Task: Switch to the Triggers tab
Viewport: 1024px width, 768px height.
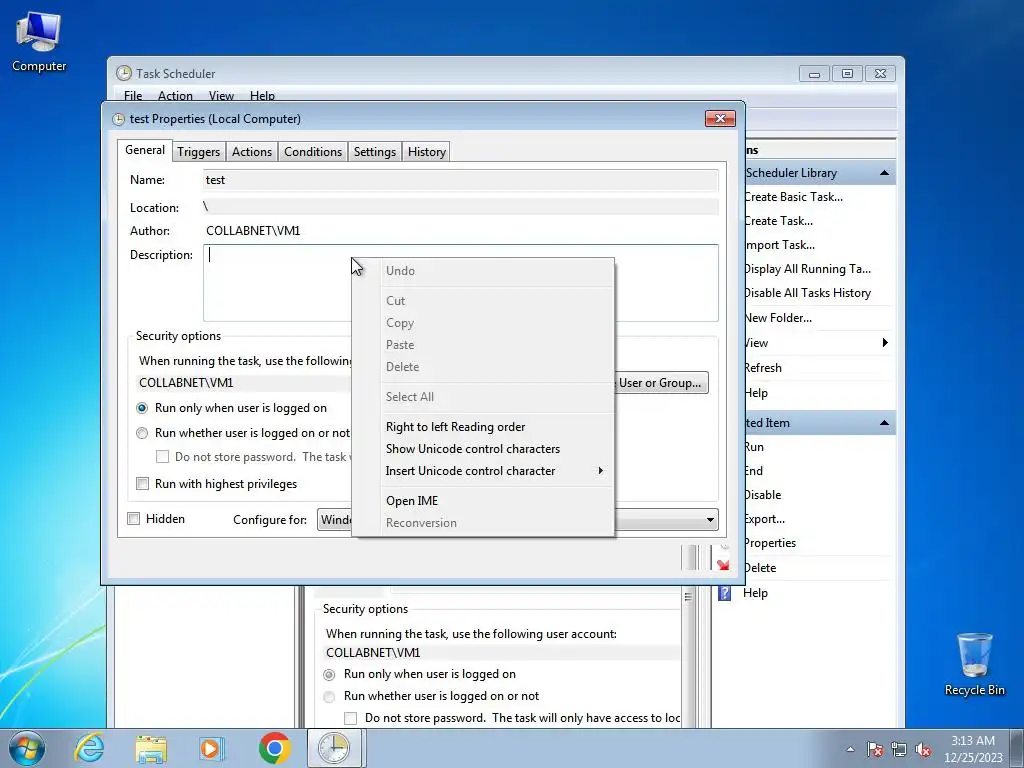Action: click(199, 152)
